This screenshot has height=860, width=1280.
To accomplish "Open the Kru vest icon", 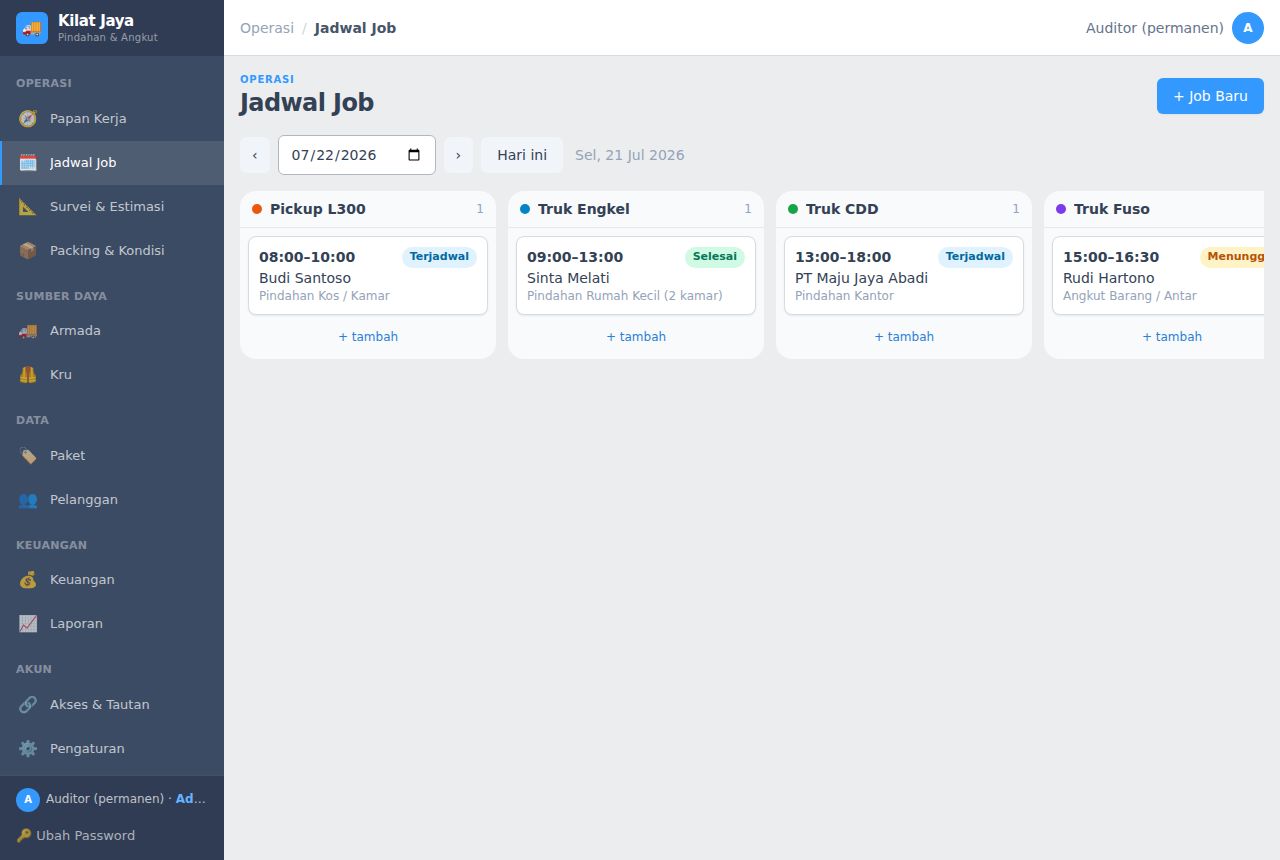I will coord(28,375).
